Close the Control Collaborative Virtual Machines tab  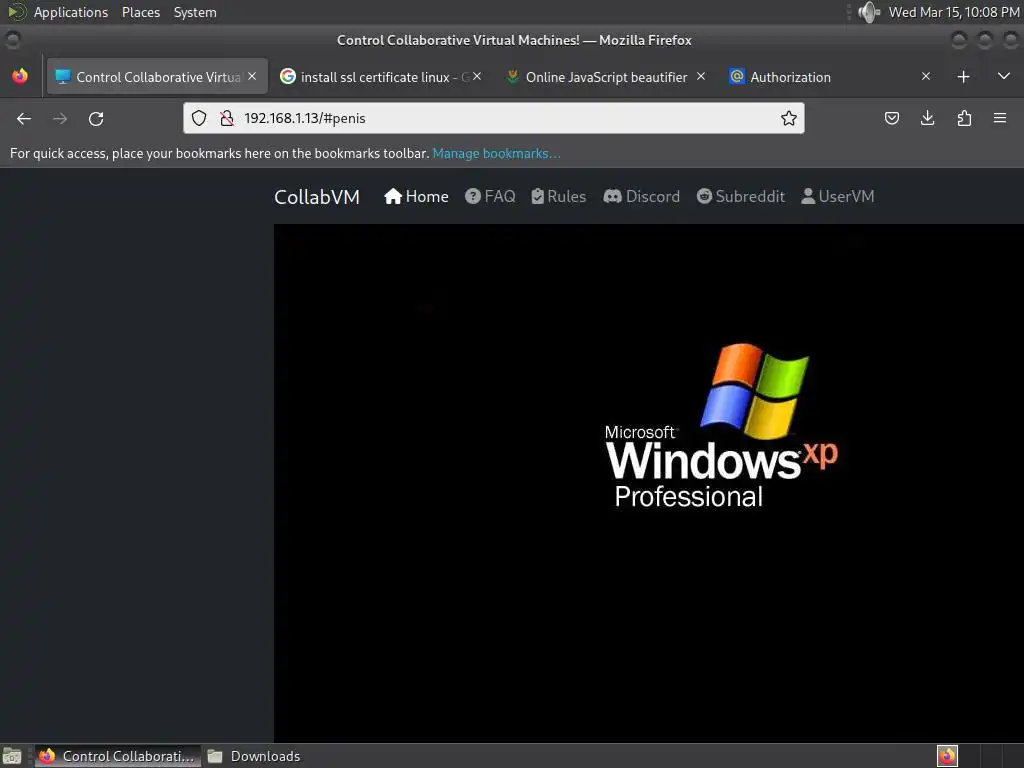tap(252, 76)
